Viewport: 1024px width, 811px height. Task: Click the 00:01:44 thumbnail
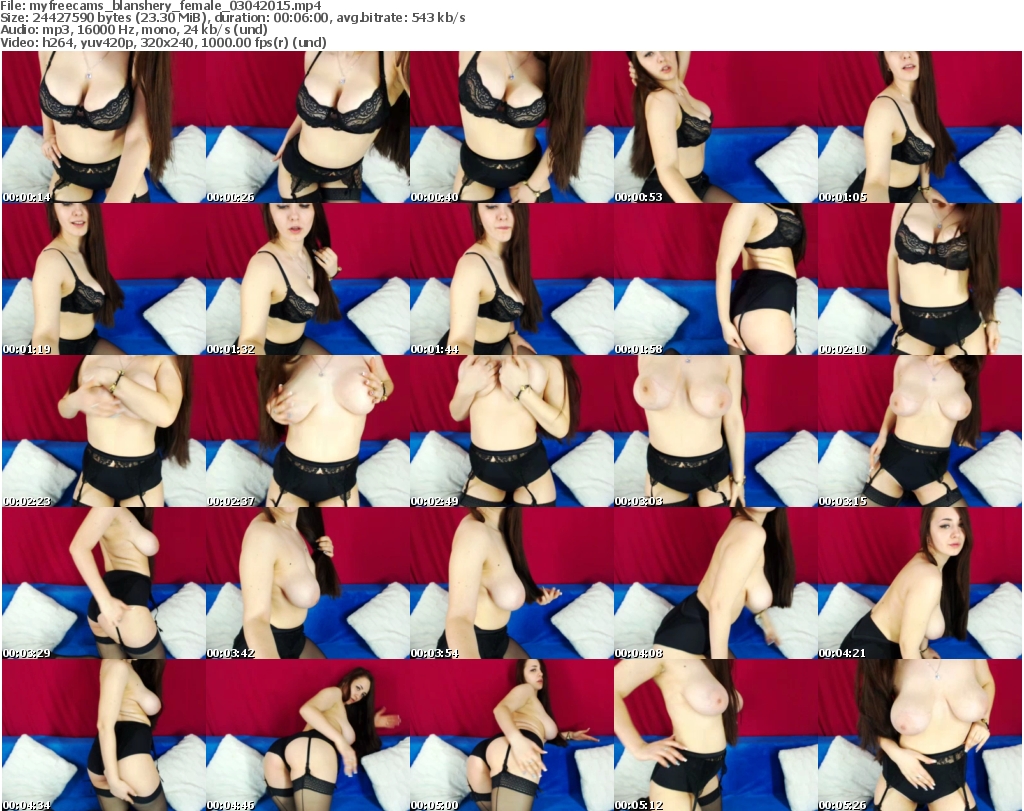pos(511,279)
